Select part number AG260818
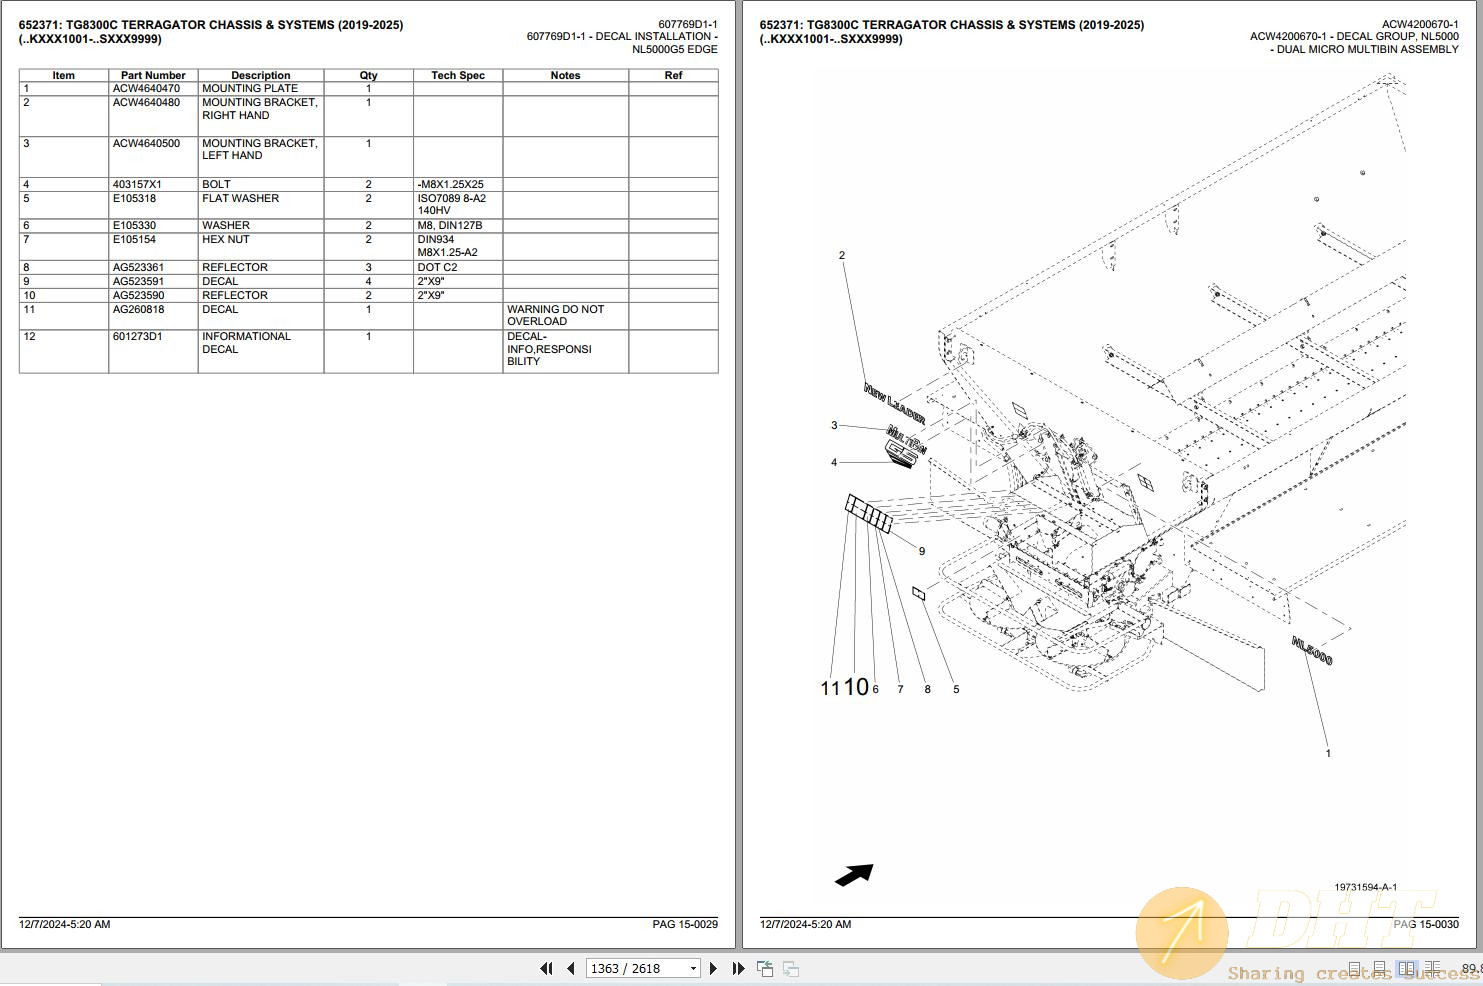The width and height of the screenshot is (1483, 986). click(x=138, y=309)
